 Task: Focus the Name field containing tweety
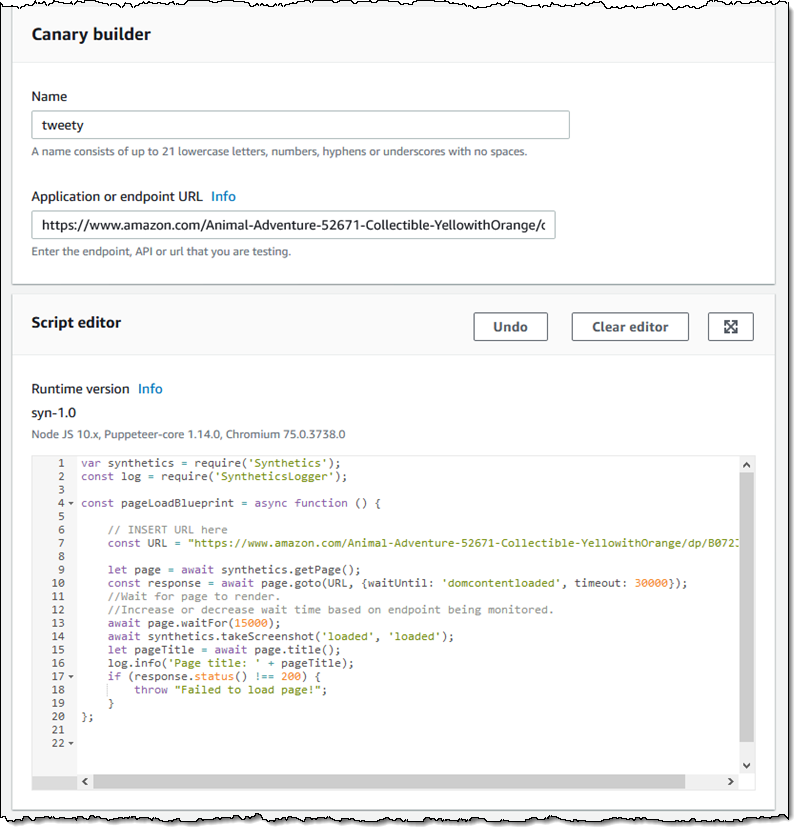coord(300,125)
